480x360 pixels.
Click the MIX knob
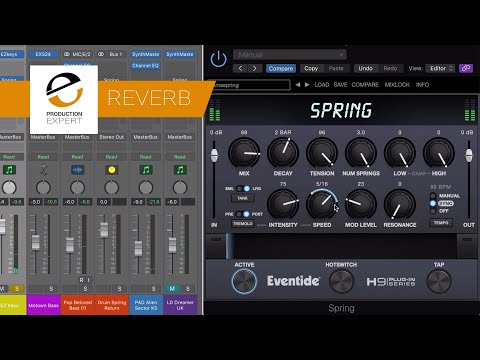(x=244, y=153)
